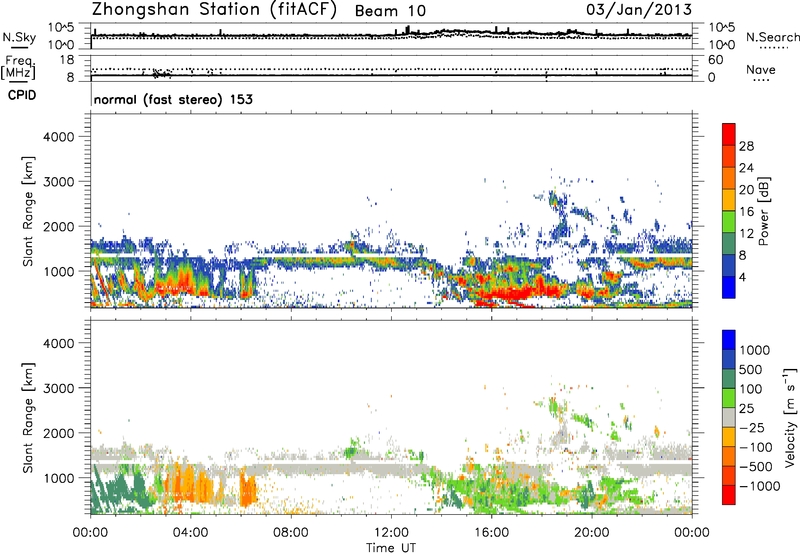Pick the blue top segment of velocity colorbar
Image resolution: width=800 pixels, height=554 pixels.
(x=729, y=340)
